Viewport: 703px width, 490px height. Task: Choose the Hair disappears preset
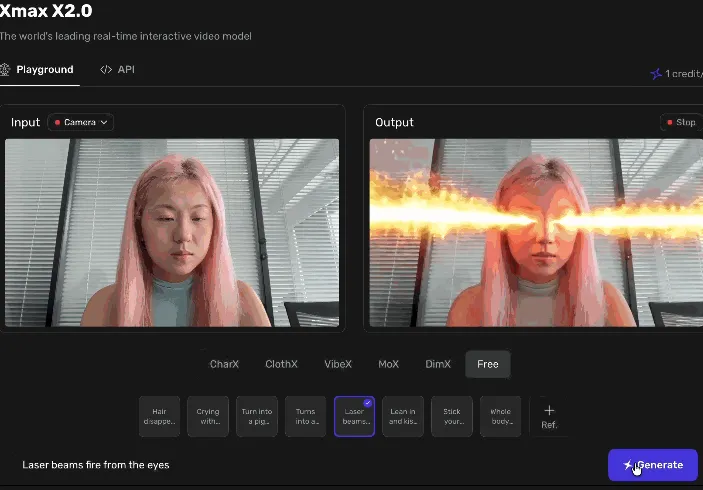[x=160, y=416]
